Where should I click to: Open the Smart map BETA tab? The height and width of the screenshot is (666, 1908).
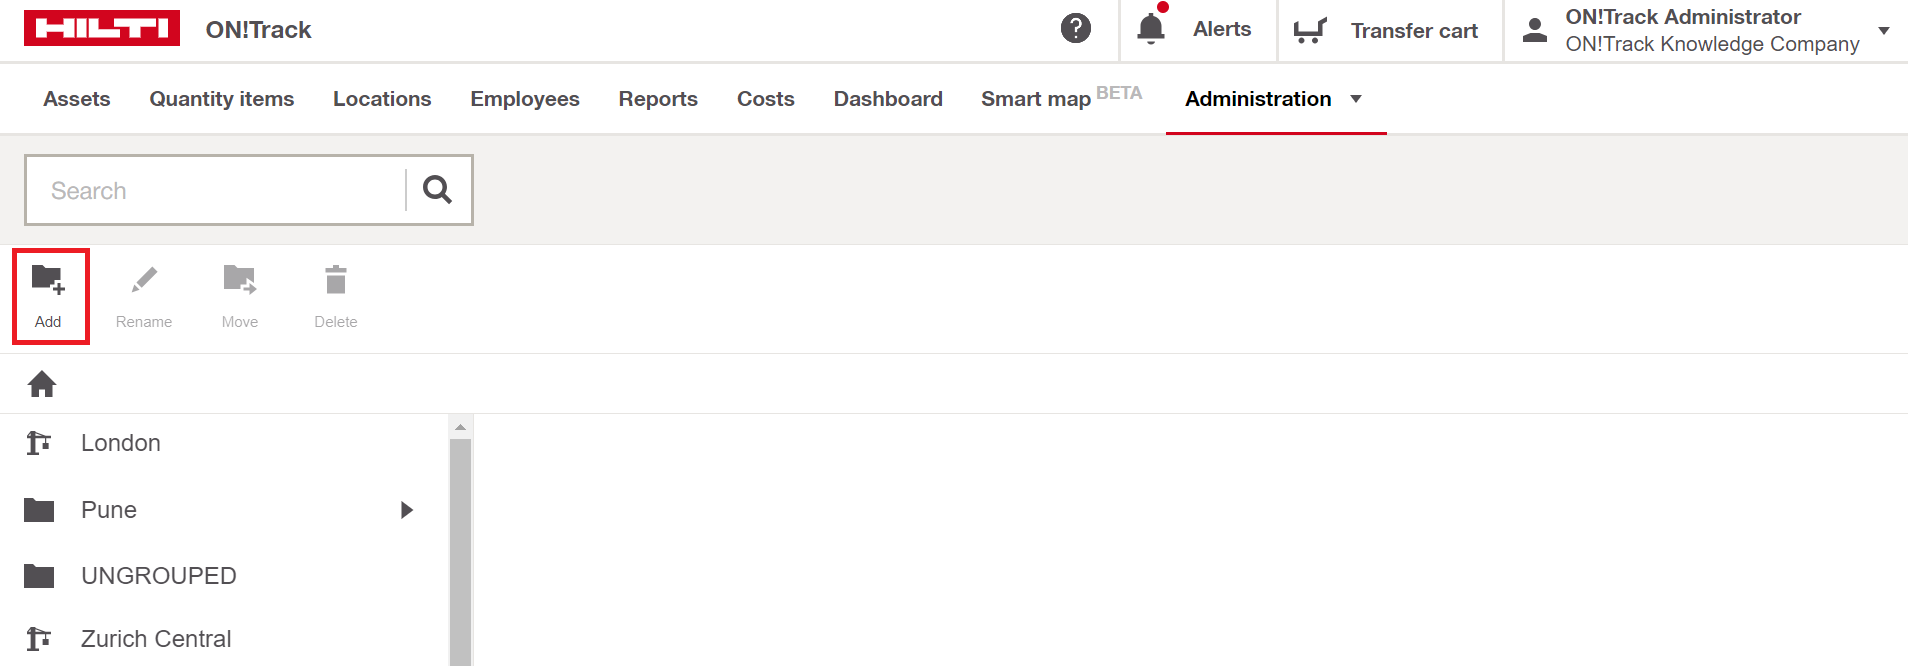pos(1061,97)
